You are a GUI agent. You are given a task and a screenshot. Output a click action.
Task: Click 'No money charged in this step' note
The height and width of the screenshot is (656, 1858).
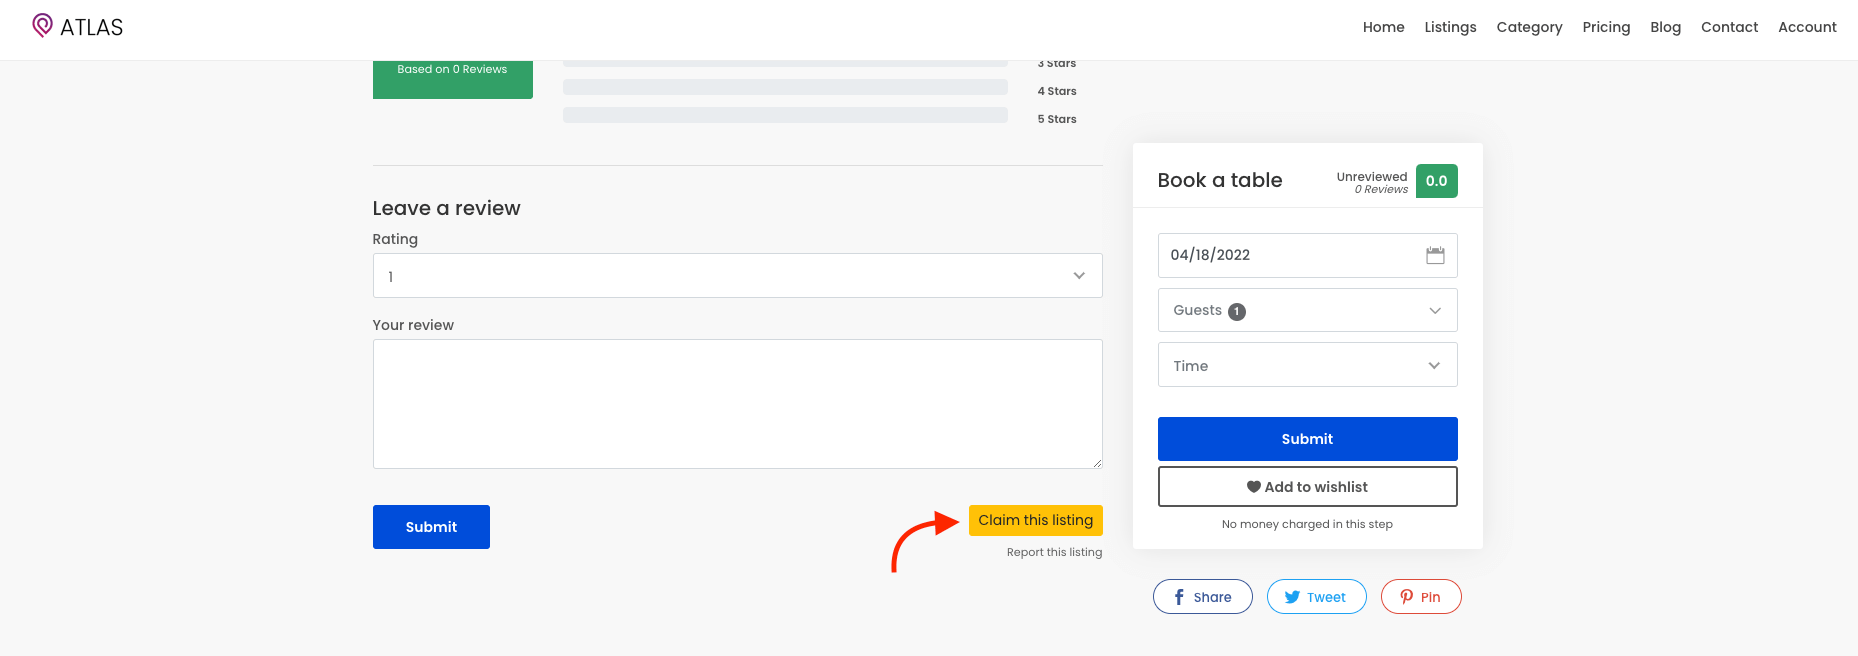tap(1307, 524)
